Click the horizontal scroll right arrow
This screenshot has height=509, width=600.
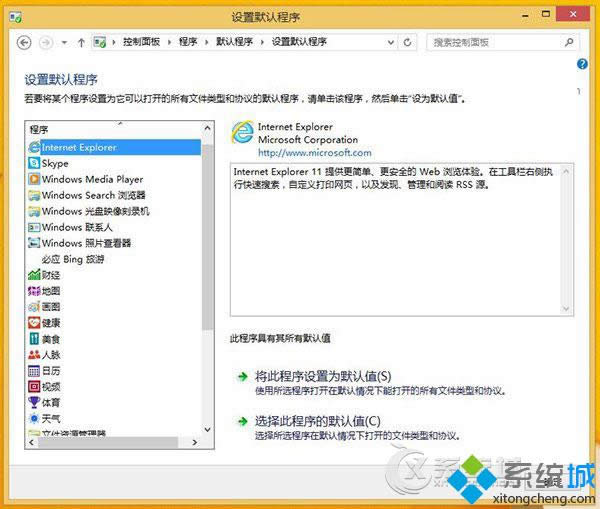195,442
